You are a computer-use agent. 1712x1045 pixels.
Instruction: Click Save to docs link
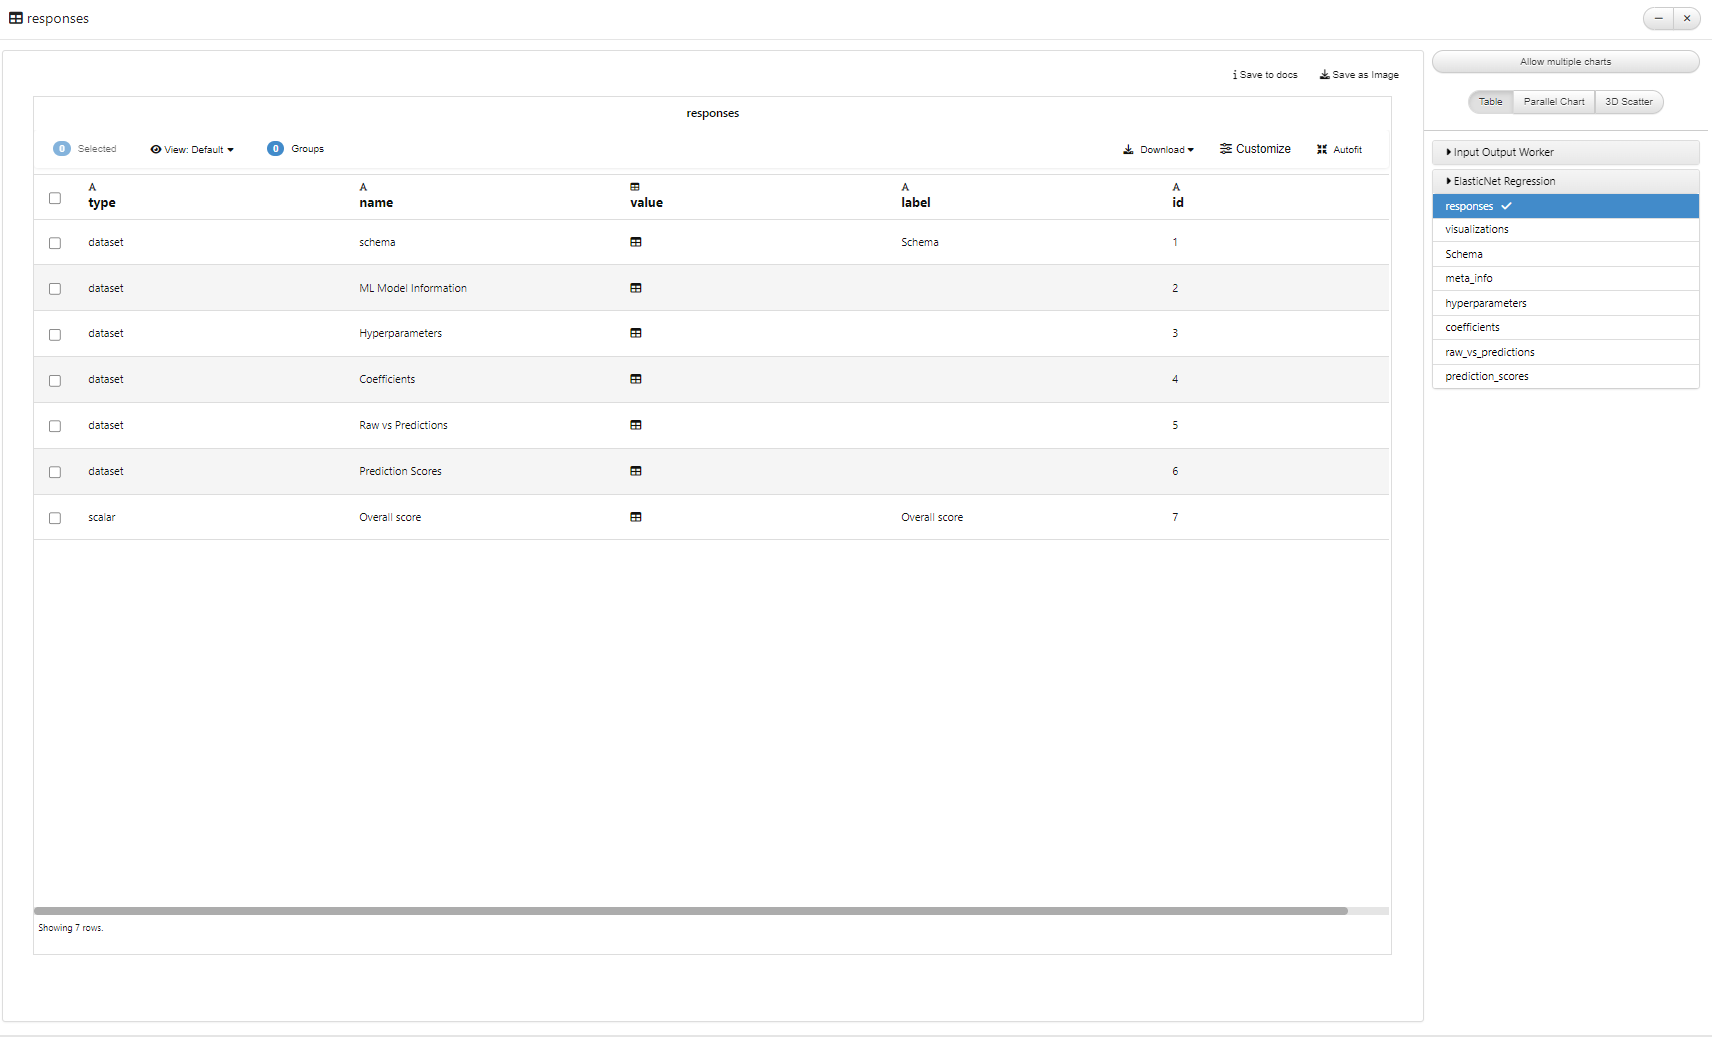(1265, 75)
